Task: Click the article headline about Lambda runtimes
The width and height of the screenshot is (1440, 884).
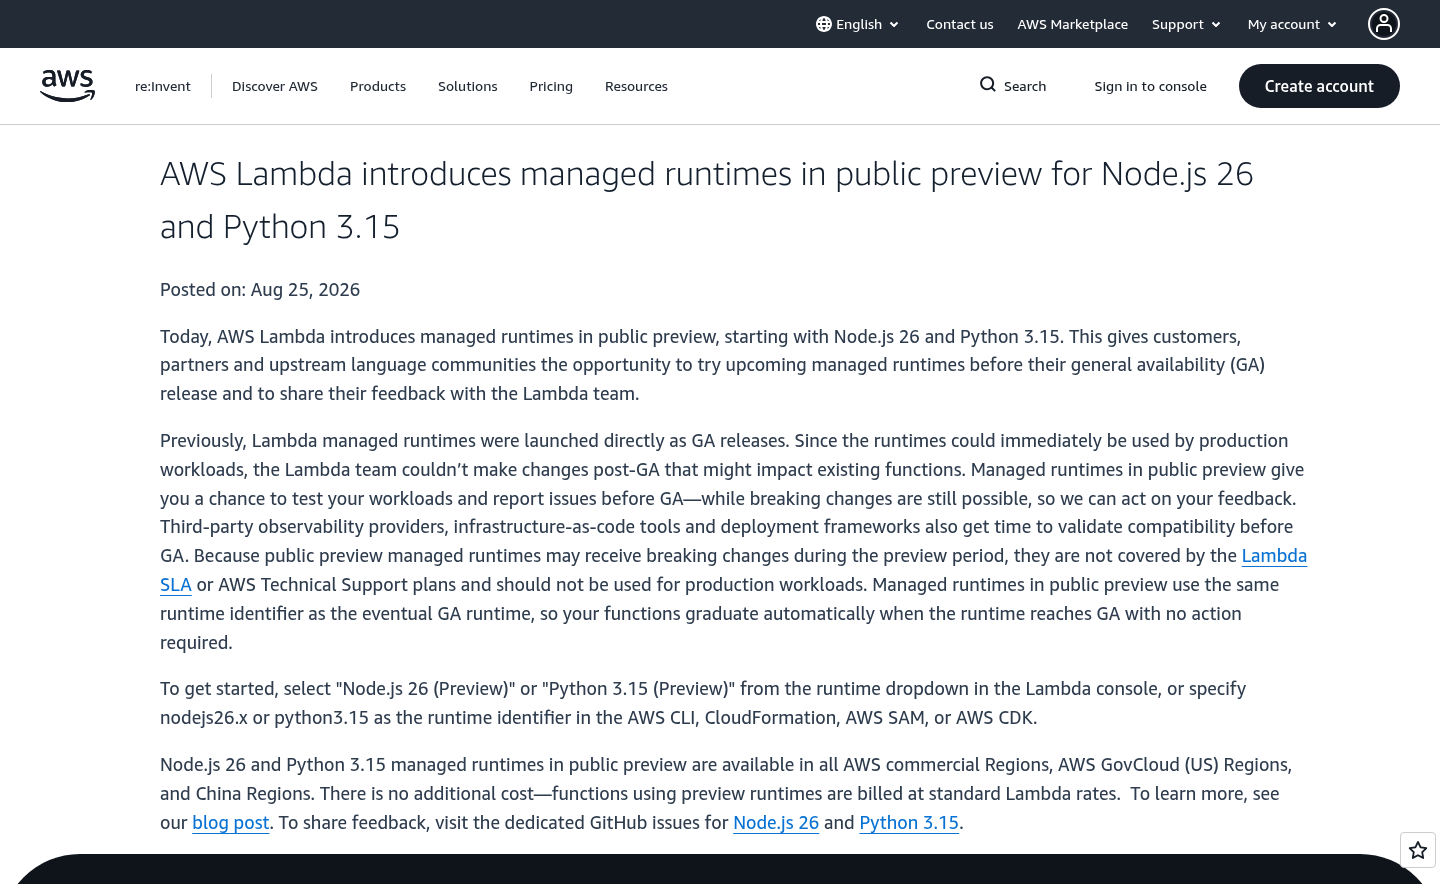Action: pyautogui.click(x=707, y=200)
